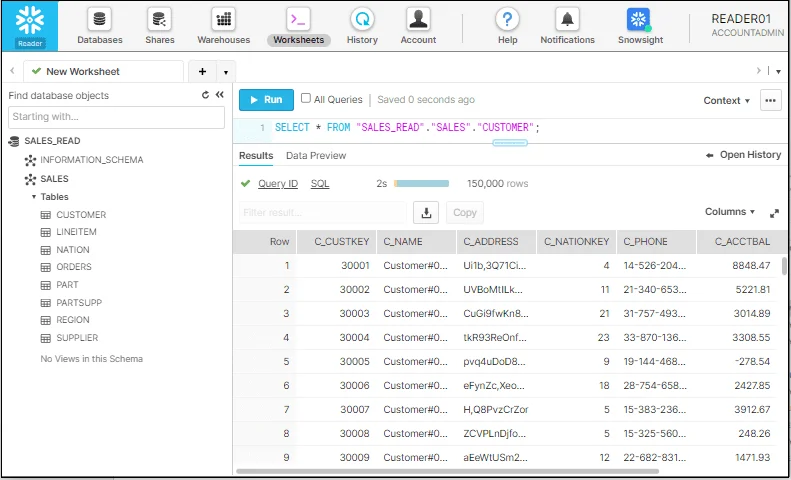Open the Shares page
Image resolution: width=791 pixels, height=480 pixels.
pyautogui.click(x=159, y=27)
